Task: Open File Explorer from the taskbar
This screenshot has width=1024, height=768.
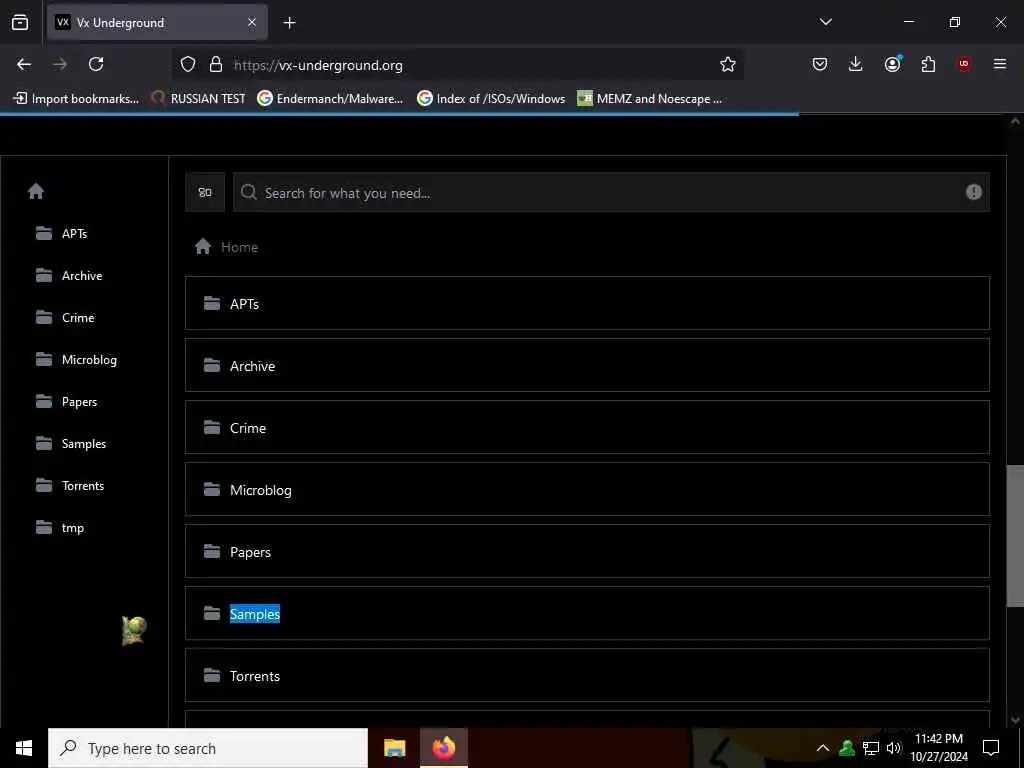Action: click(394, 748)
